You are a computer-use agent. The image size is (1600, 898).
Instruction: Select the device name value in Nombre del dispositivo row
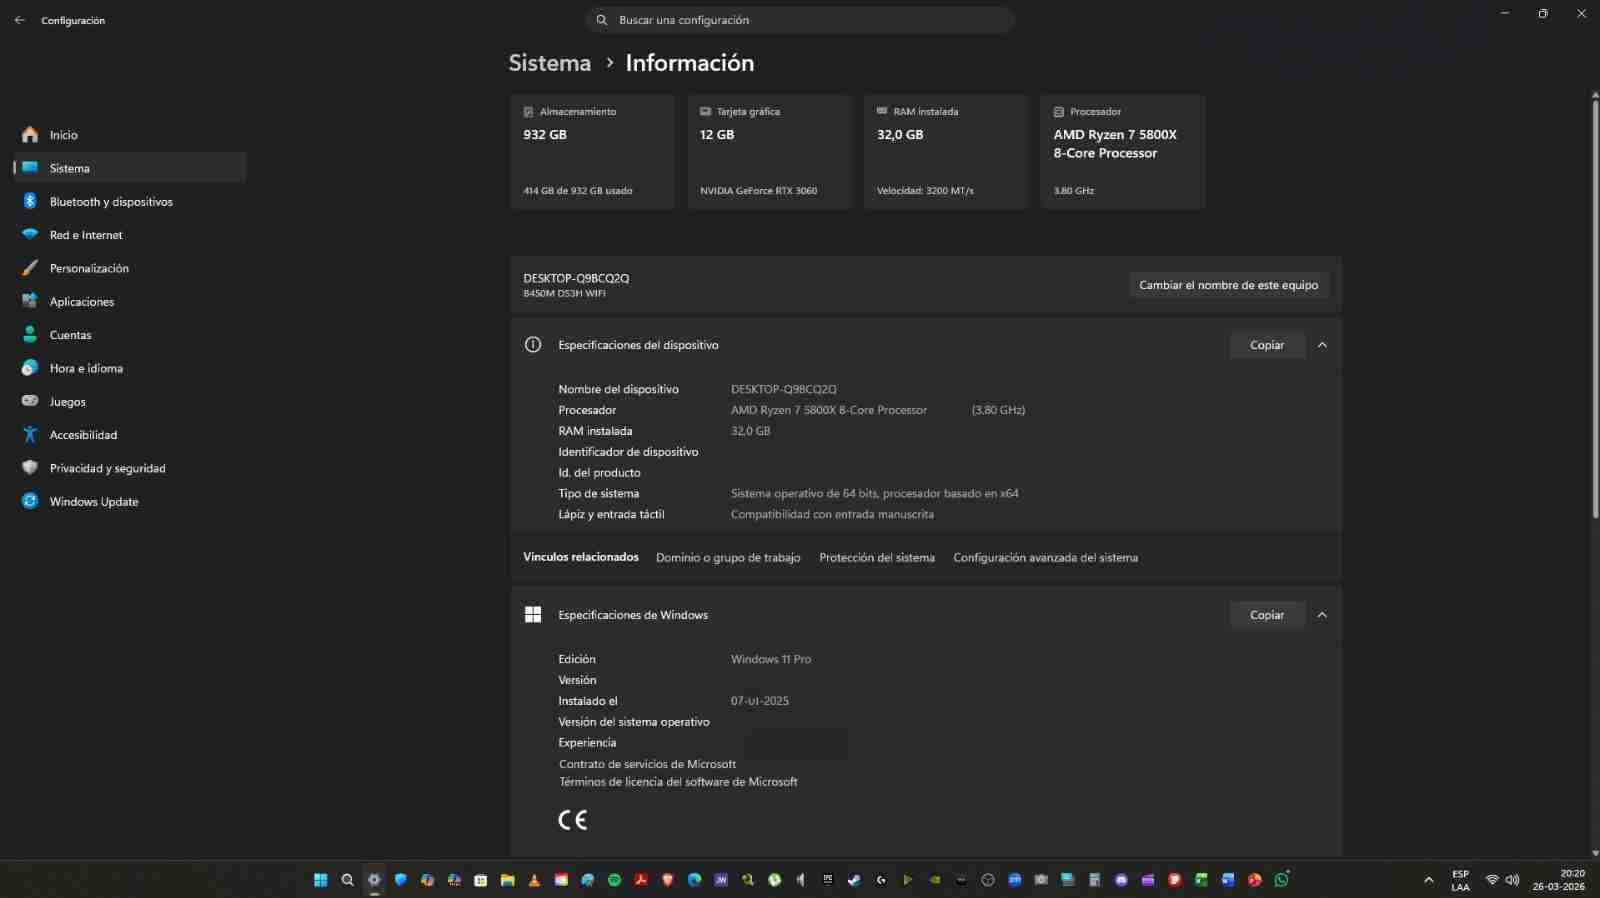784,389
